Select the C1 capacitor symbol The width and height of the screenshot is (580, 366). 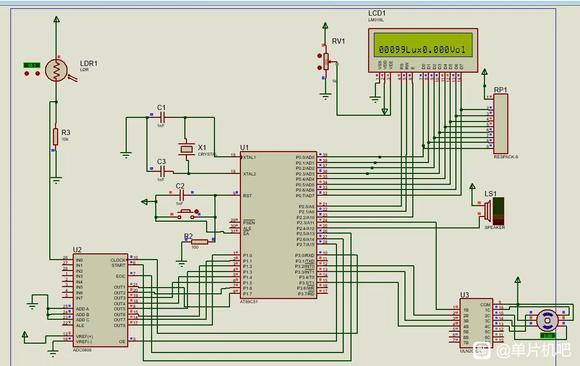click(x=162, y=118)
